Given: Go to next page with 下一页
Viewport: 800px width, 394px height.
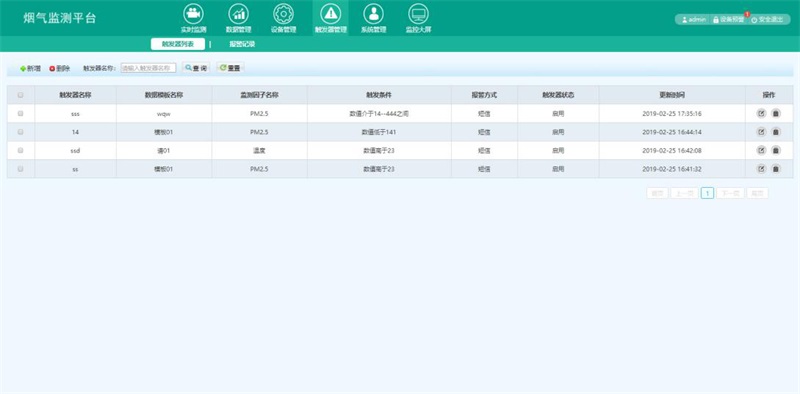Looking at the screenshot, I should click(x=730, y=193).
